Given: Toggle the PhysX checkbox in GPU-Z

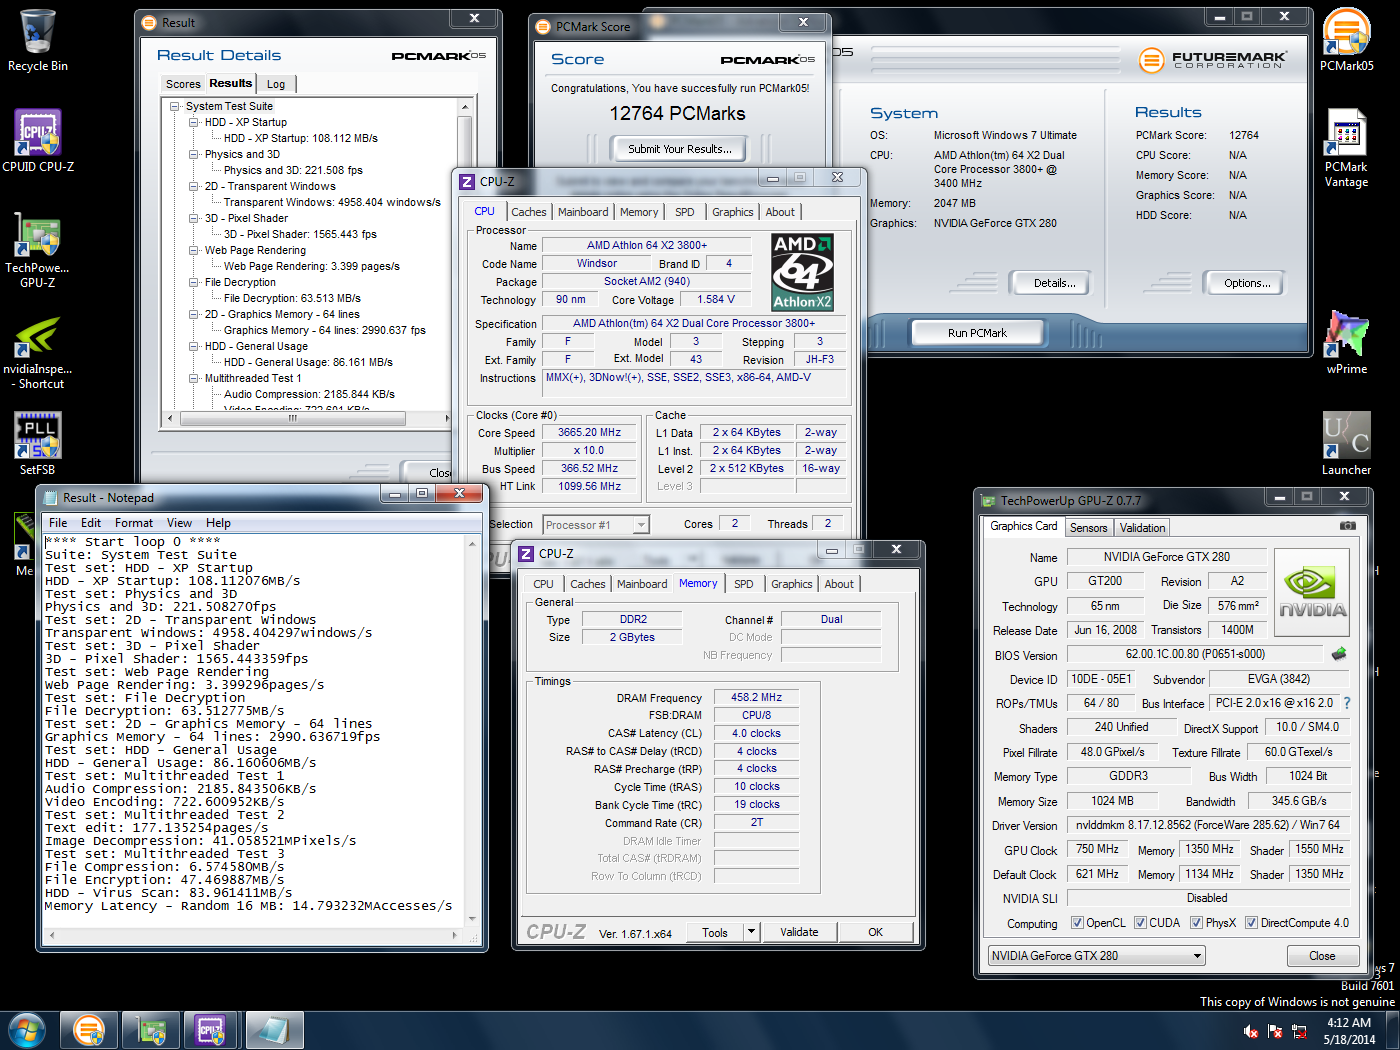Looking at the screenshot, I should tap(1196, 923).
